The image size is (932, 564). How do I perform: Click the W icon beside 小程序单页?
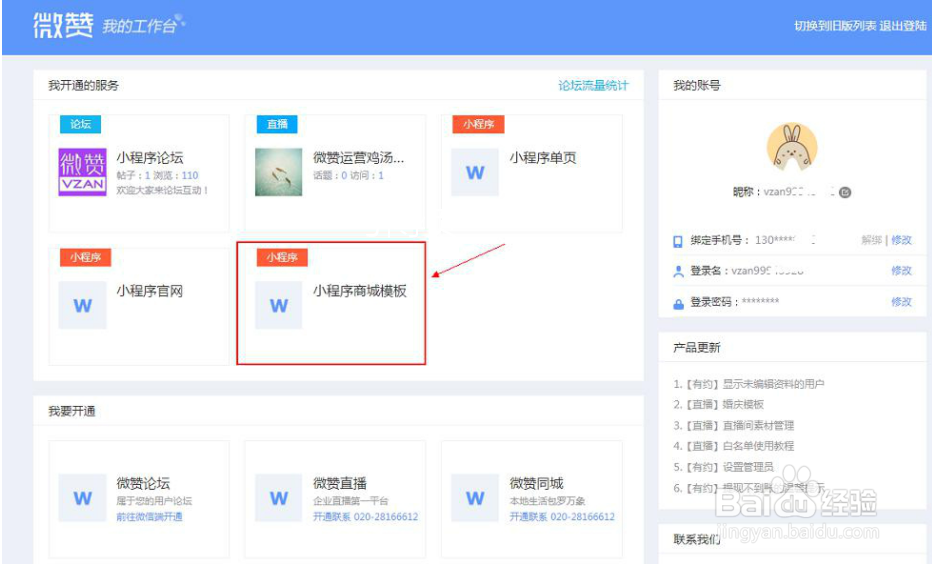[x=474, y=172]
